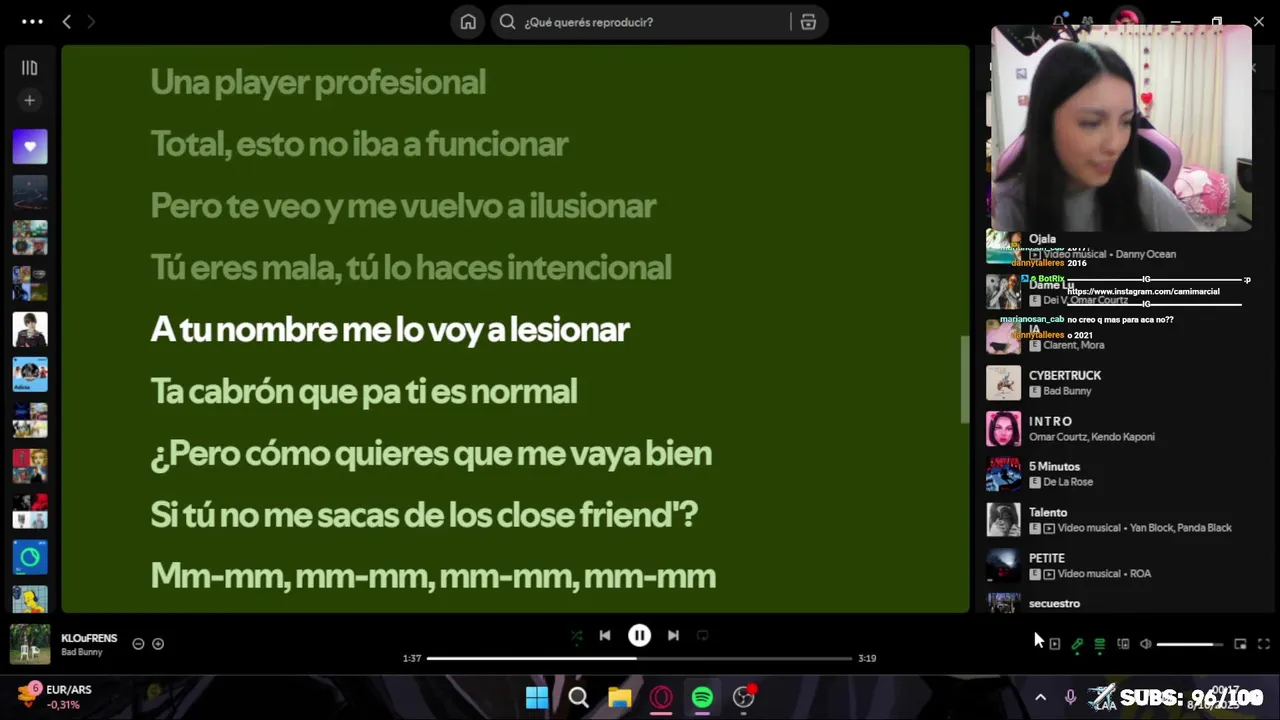This screenshot has height=720, width=1280.
Task: Skip to the previous track
Action: click(605, 635)
